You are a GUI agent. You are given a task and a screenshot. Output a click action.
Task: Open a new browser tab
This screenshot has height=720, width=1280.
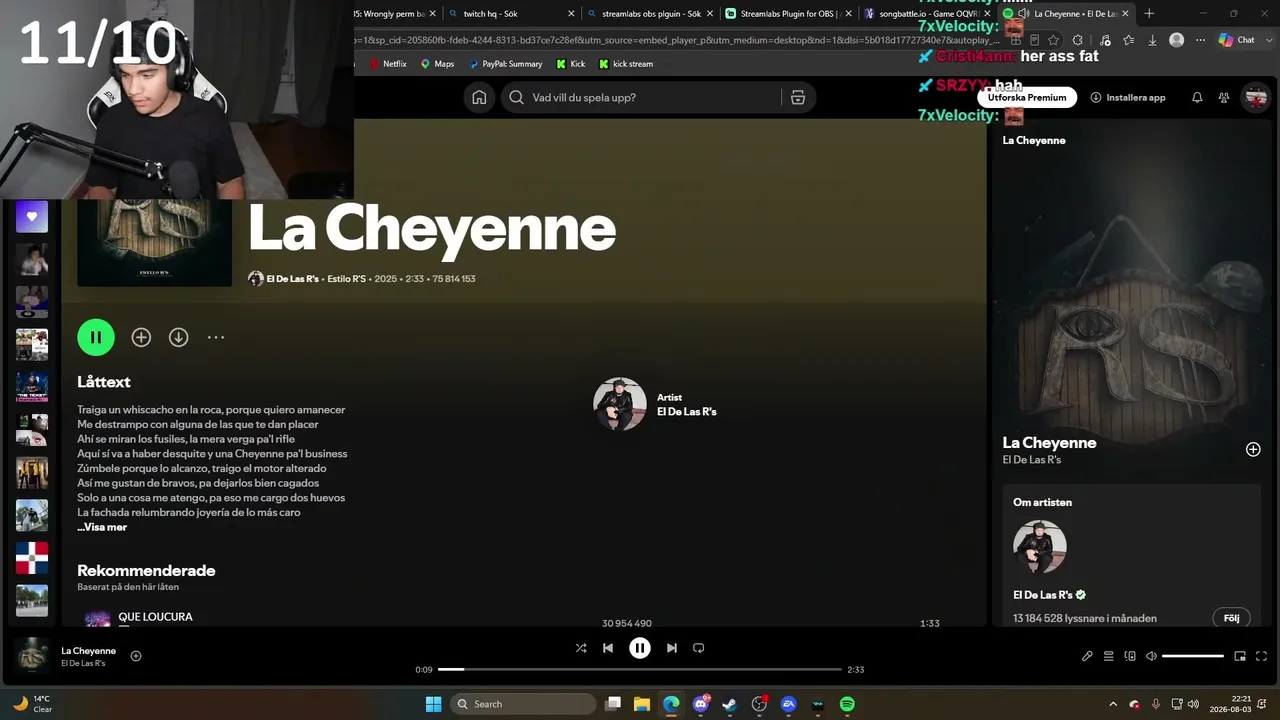pyautogui.click(x=1149, y=14)
